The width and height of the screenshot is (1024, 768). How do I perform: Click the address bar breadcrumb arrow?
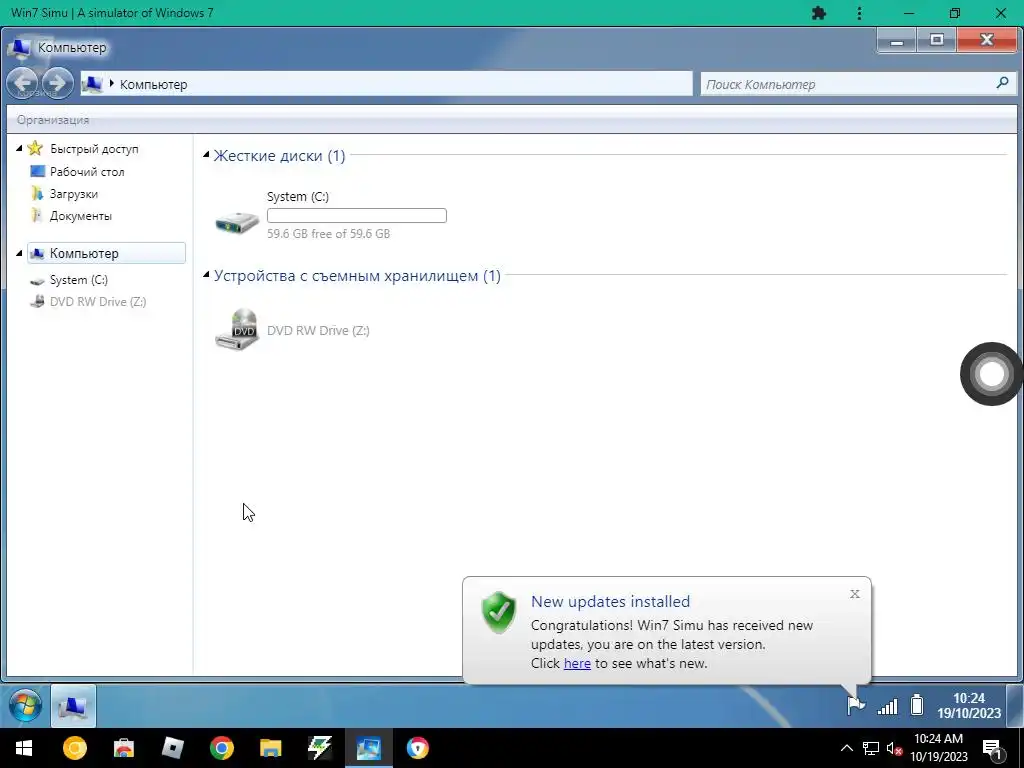(x=112, y=84)
